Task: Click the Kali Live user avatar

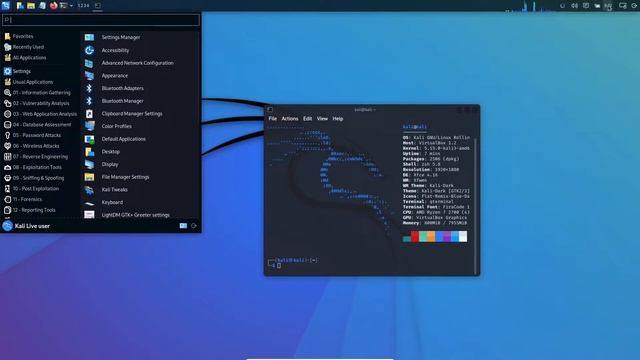Action: pyautogui.click(x=7, y=226)
